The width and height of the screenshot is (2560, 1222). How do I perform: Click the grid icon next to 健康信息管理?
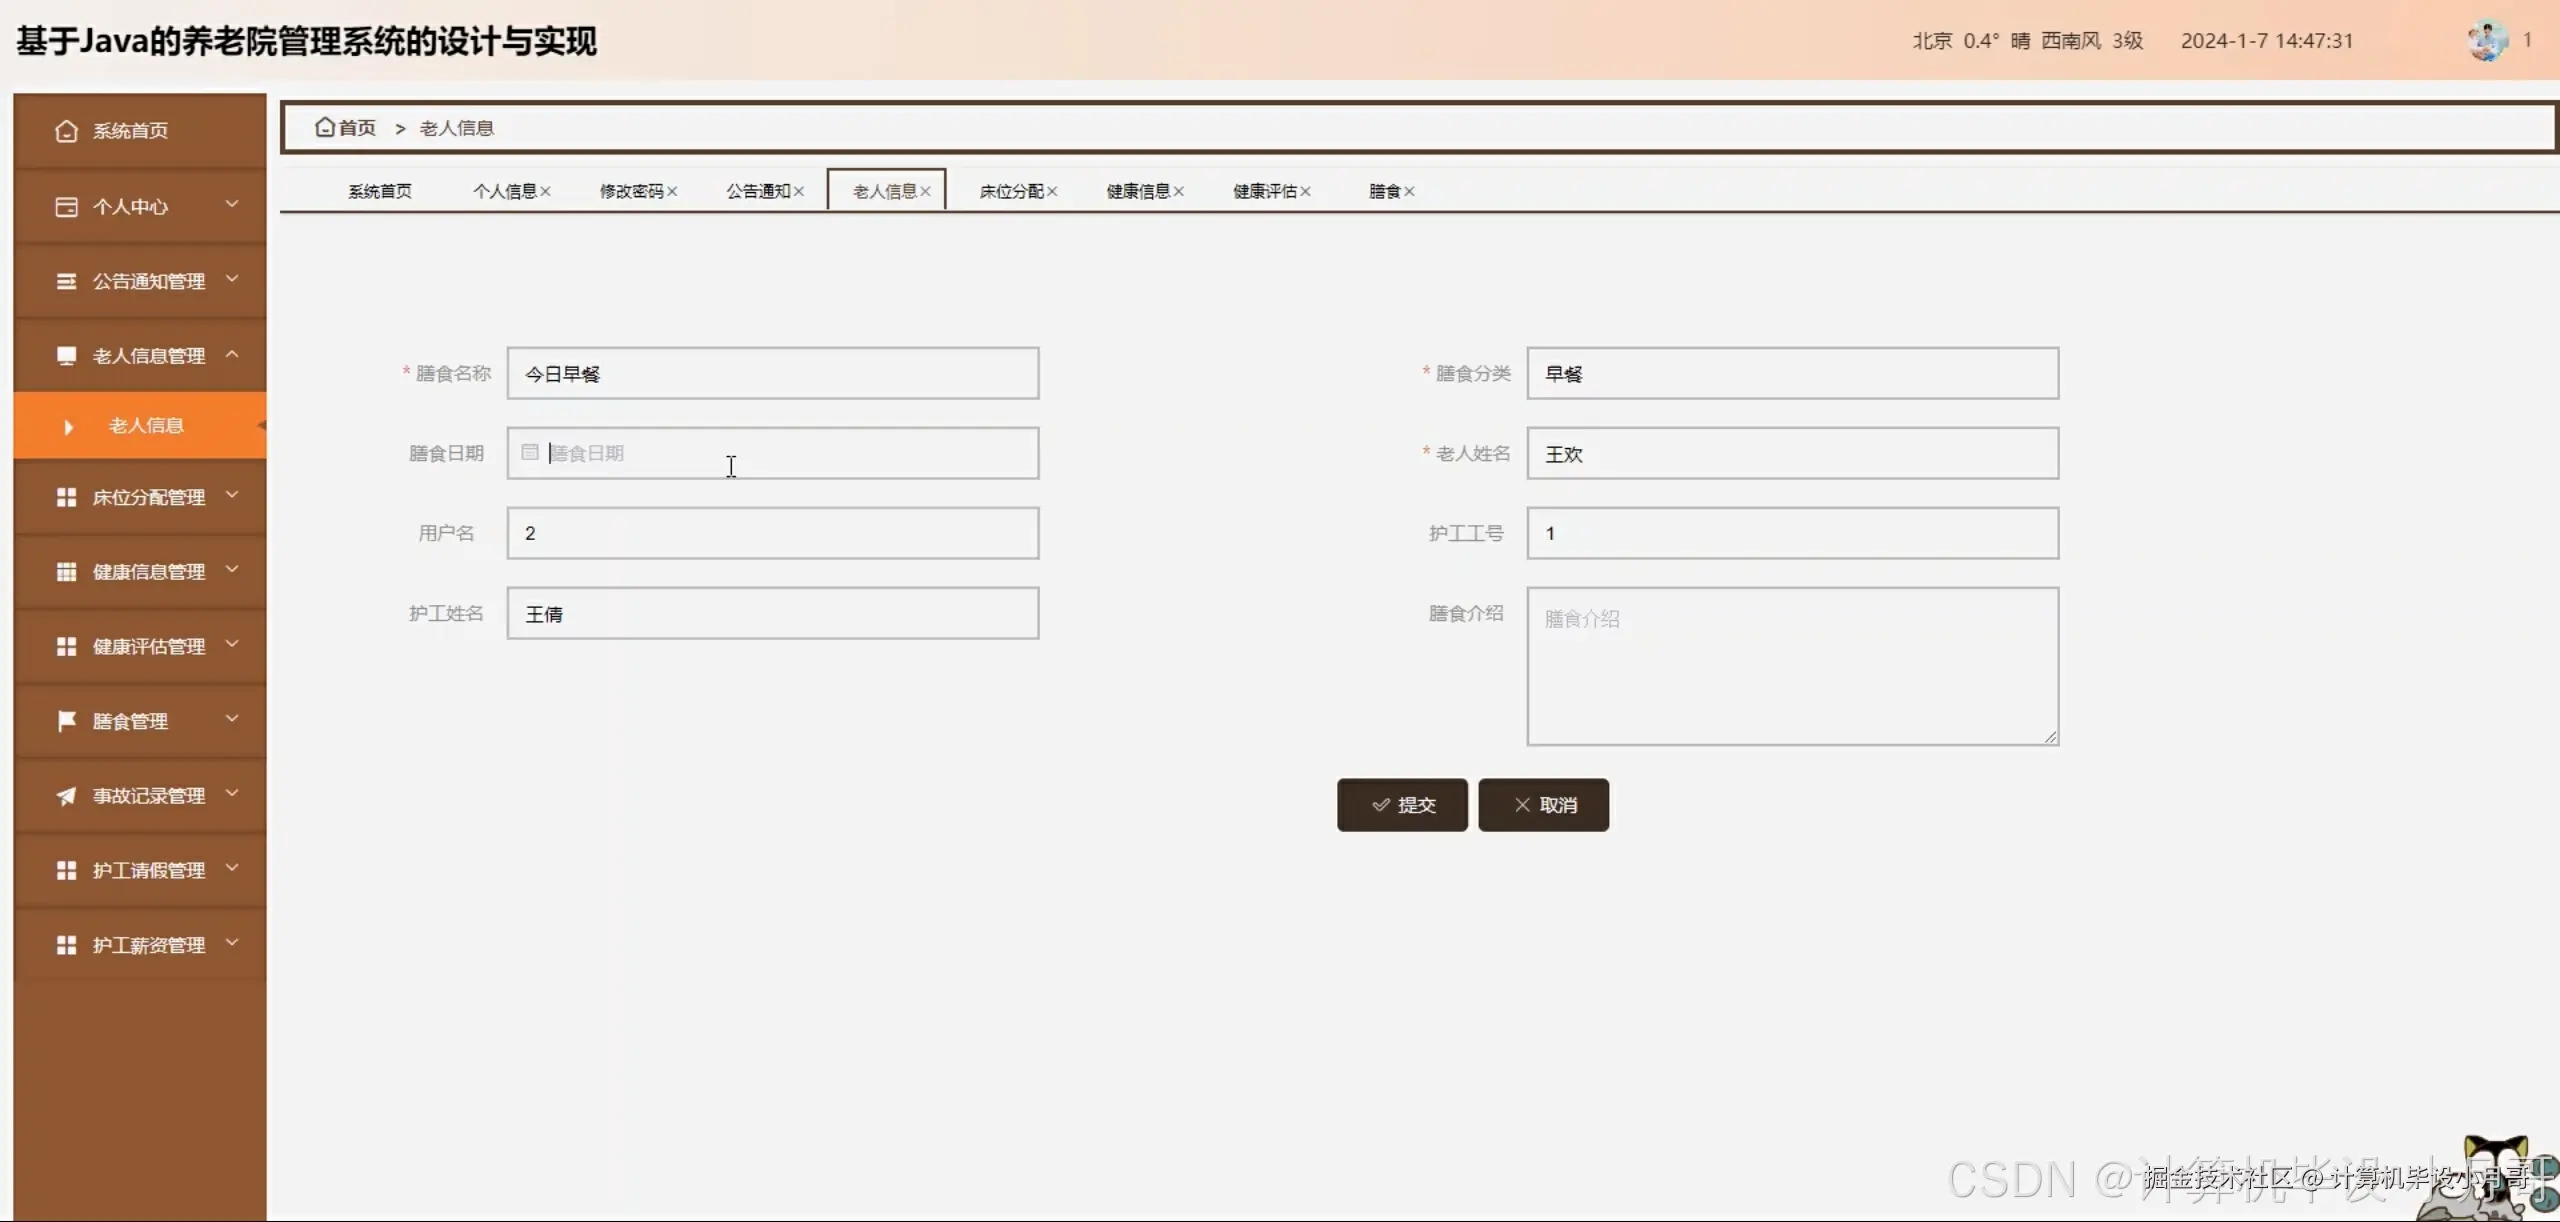click(x=66, y=571)
